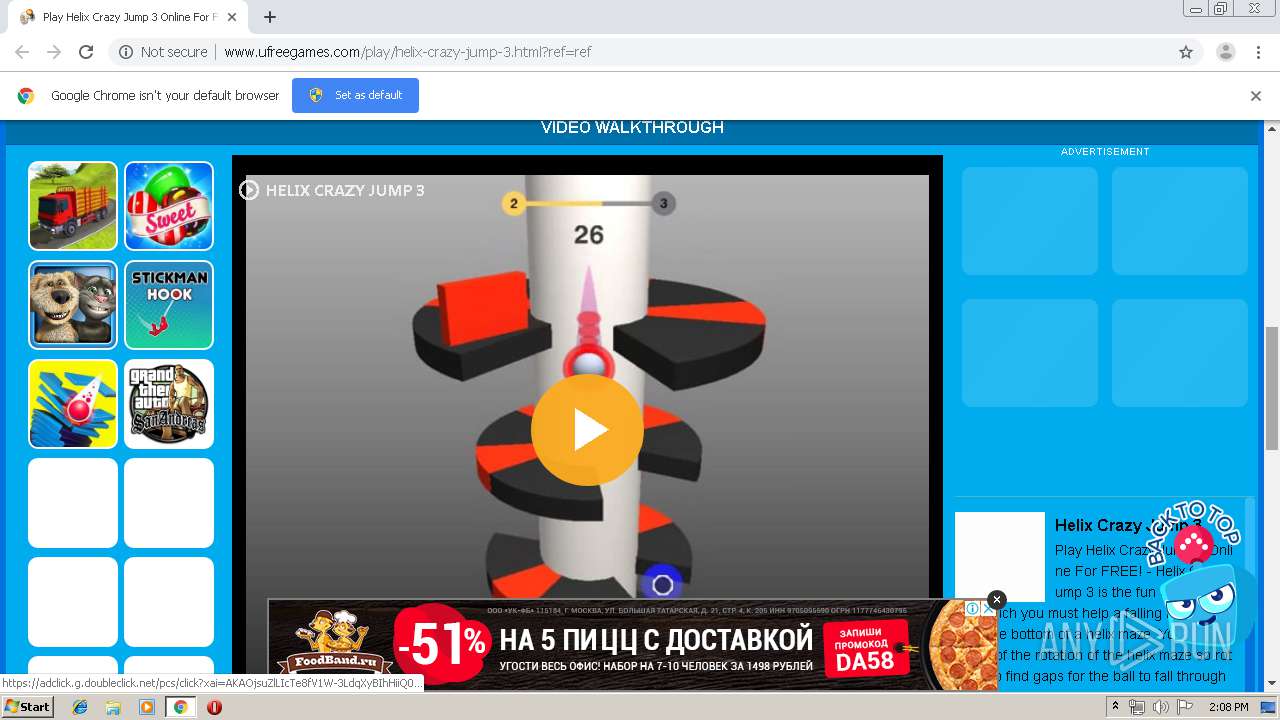
Task: Go forward in browser history
Action: coord(54,52)
